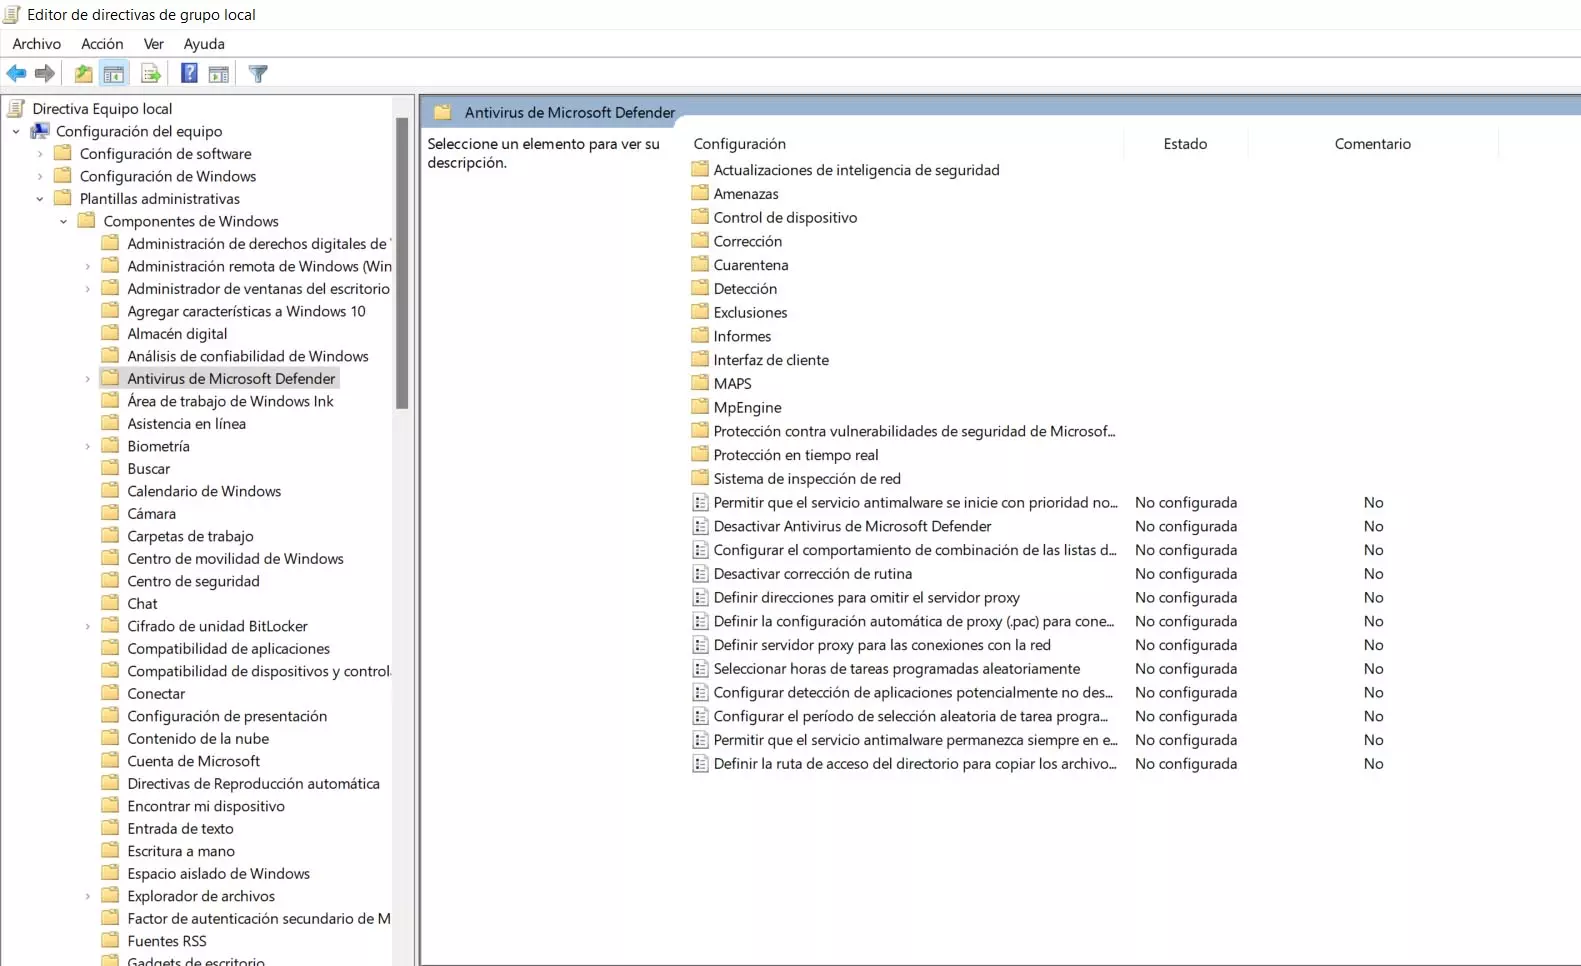Click the Cámara folder icon in tree
Screen dimensions: 1581x966
click(110, 513)
